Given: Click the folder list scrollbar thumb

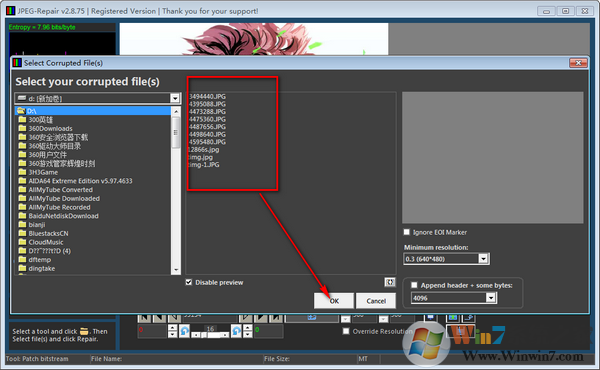Looking at the screenshot, I should (x=176, y=132).
